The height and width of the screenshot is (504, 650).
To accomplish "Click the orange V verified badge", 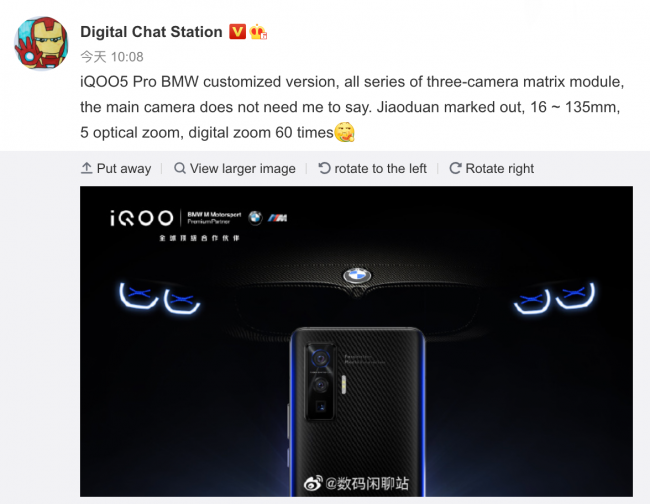I will (x=238, y=32).
